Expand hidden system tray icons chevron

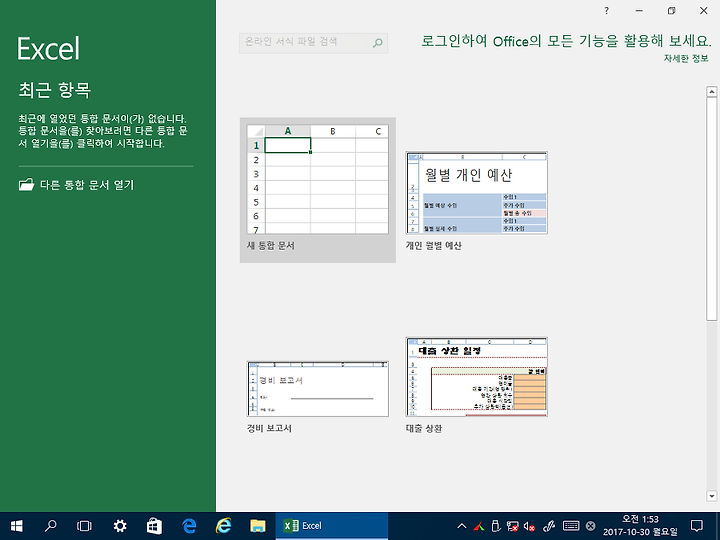tap(461, 526)
